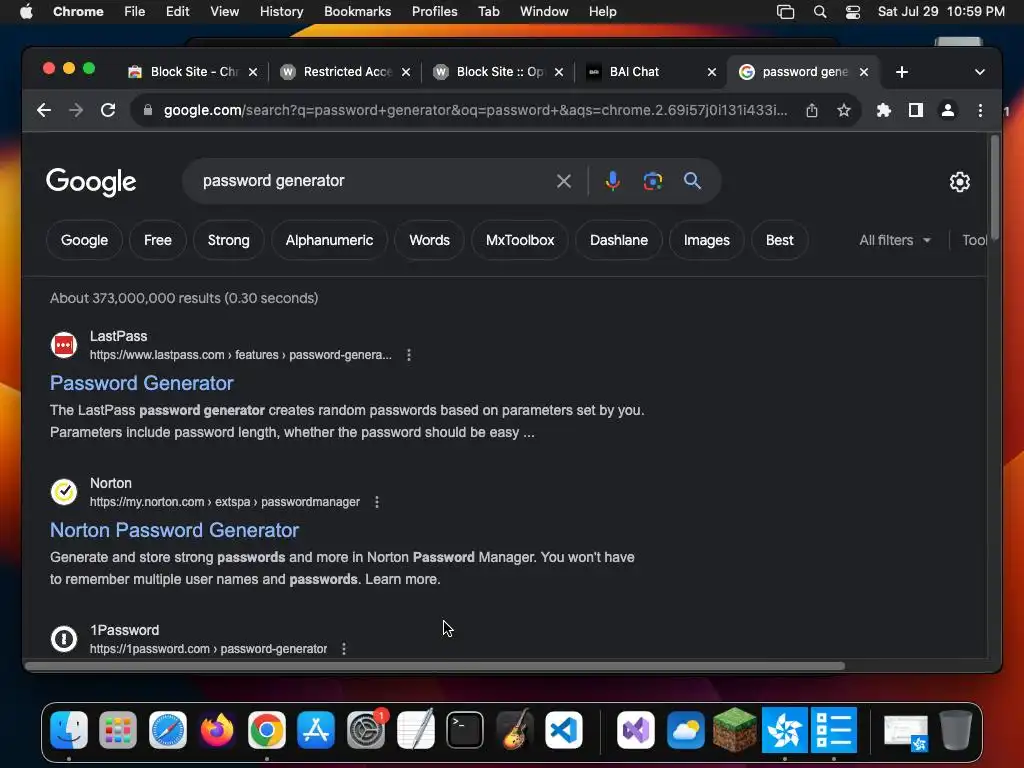
Task: Open Chrome's three-dot menu
Action: coord(980,110)
